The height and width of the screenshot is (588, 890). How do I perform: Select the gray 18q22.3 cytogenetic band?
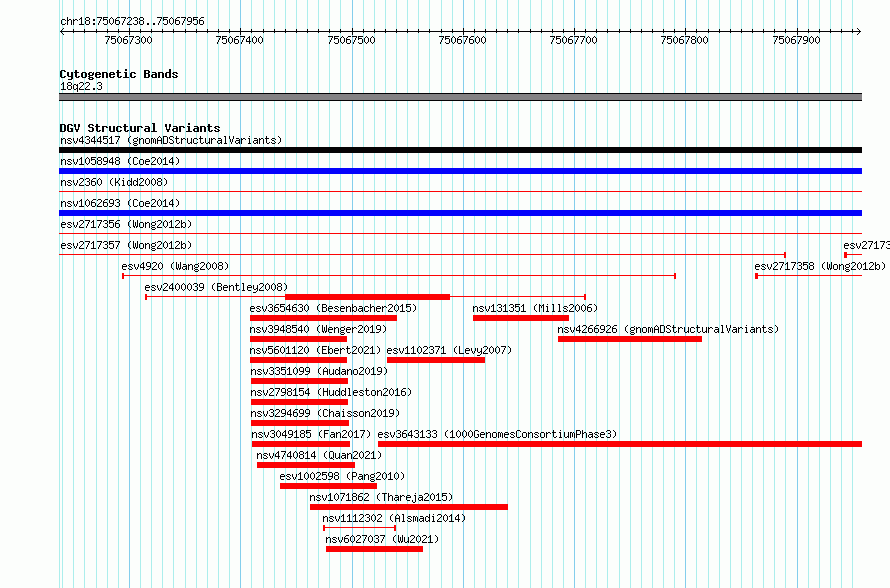point(460,97)
